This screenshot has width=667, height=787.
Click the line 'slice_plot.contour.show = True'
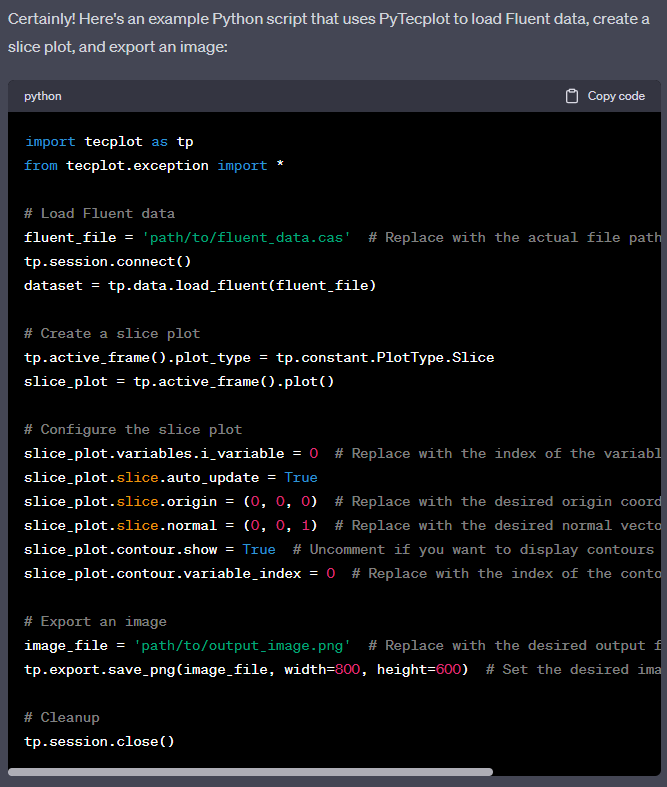point(150,550)
